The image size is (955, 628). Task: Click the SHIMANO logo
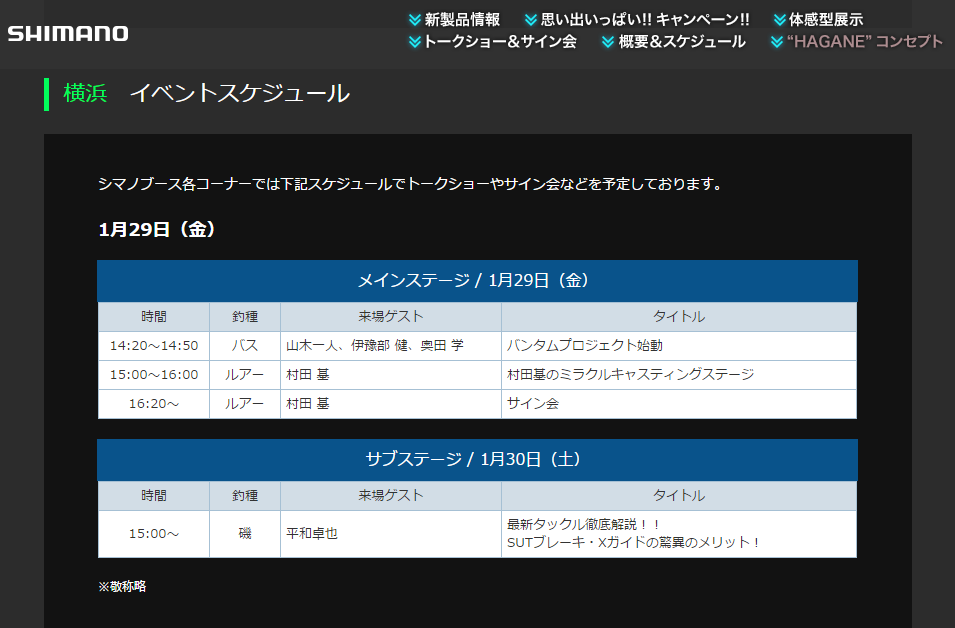click(x=68, y=34)
